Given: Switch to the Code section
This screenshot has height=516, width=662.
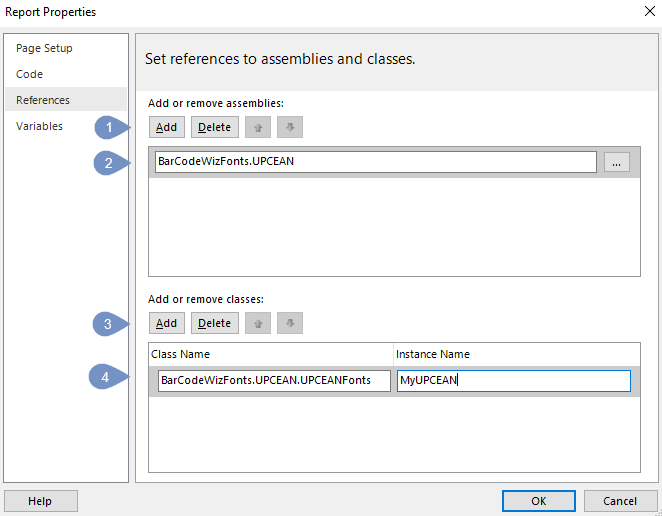Looking at the screenshot, I should pos(30,74).
